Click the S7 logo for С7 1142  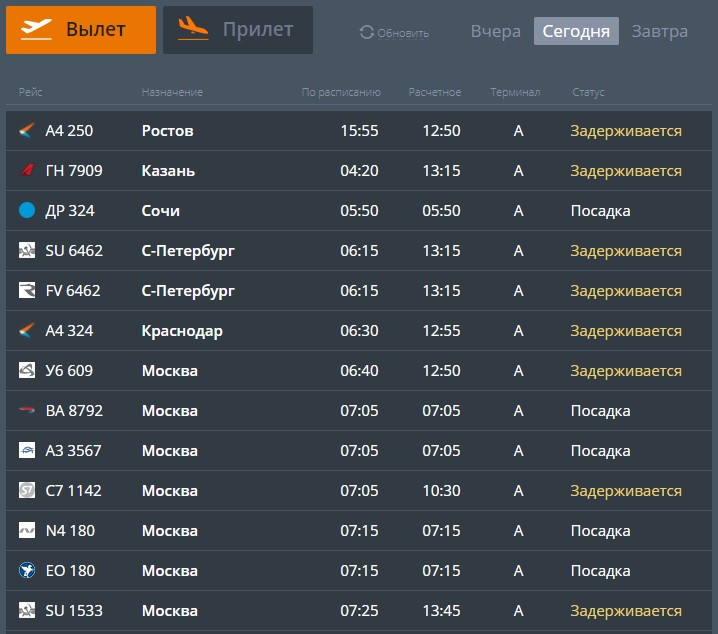point(27,490)
